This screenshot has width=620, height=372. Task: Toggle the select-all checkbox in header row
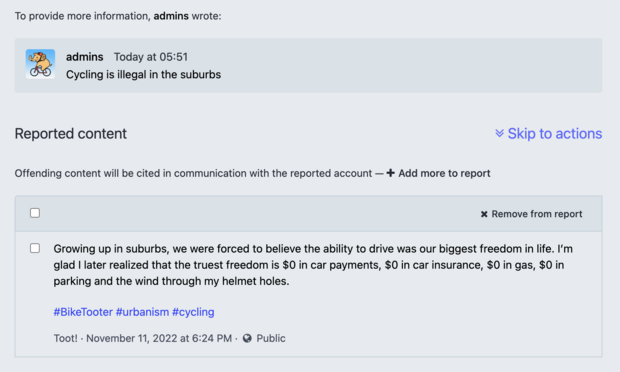(35, 213)
